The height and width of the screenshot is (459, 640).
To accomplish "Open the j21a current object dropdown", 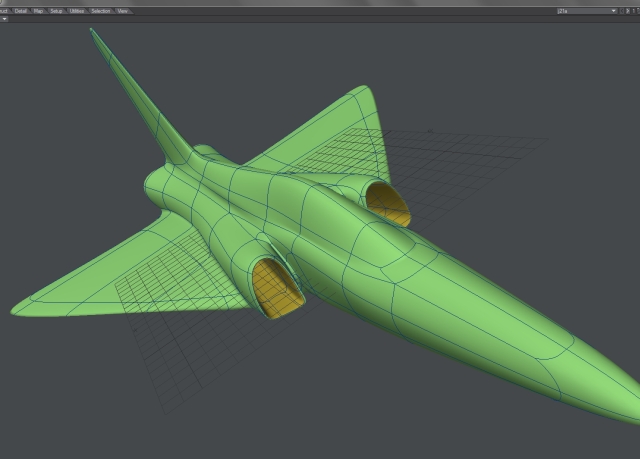I will [587, 11].
